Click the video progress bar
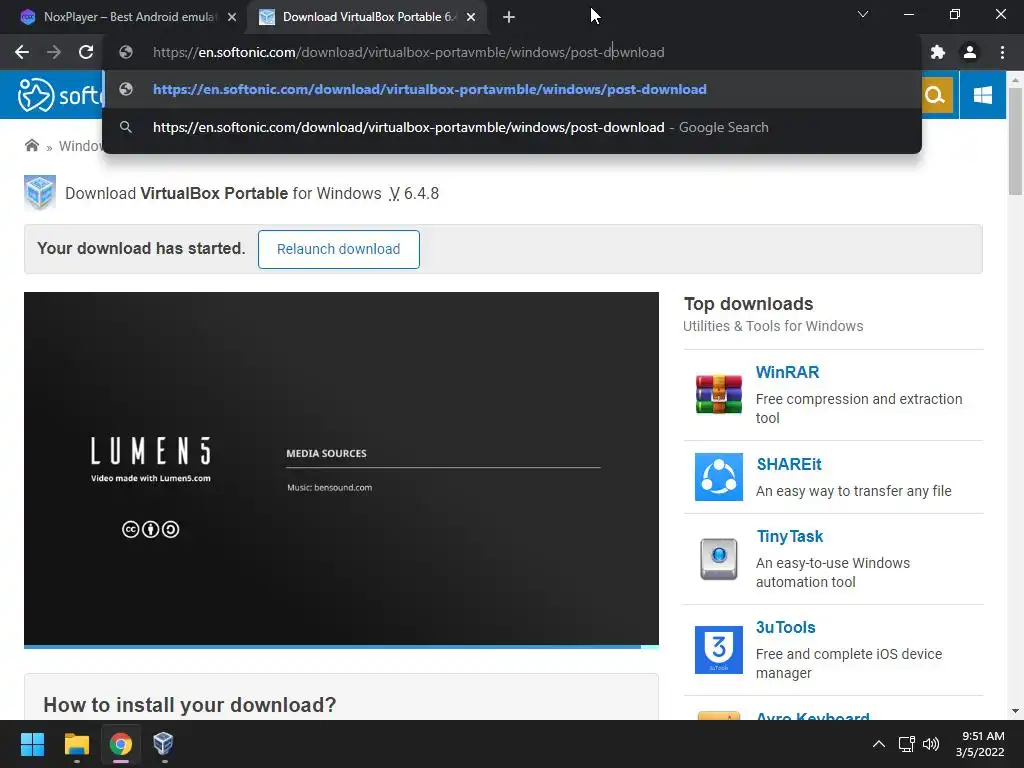Image resolution: width=1024 pixels, height=768 pixels. coord(341,647)
